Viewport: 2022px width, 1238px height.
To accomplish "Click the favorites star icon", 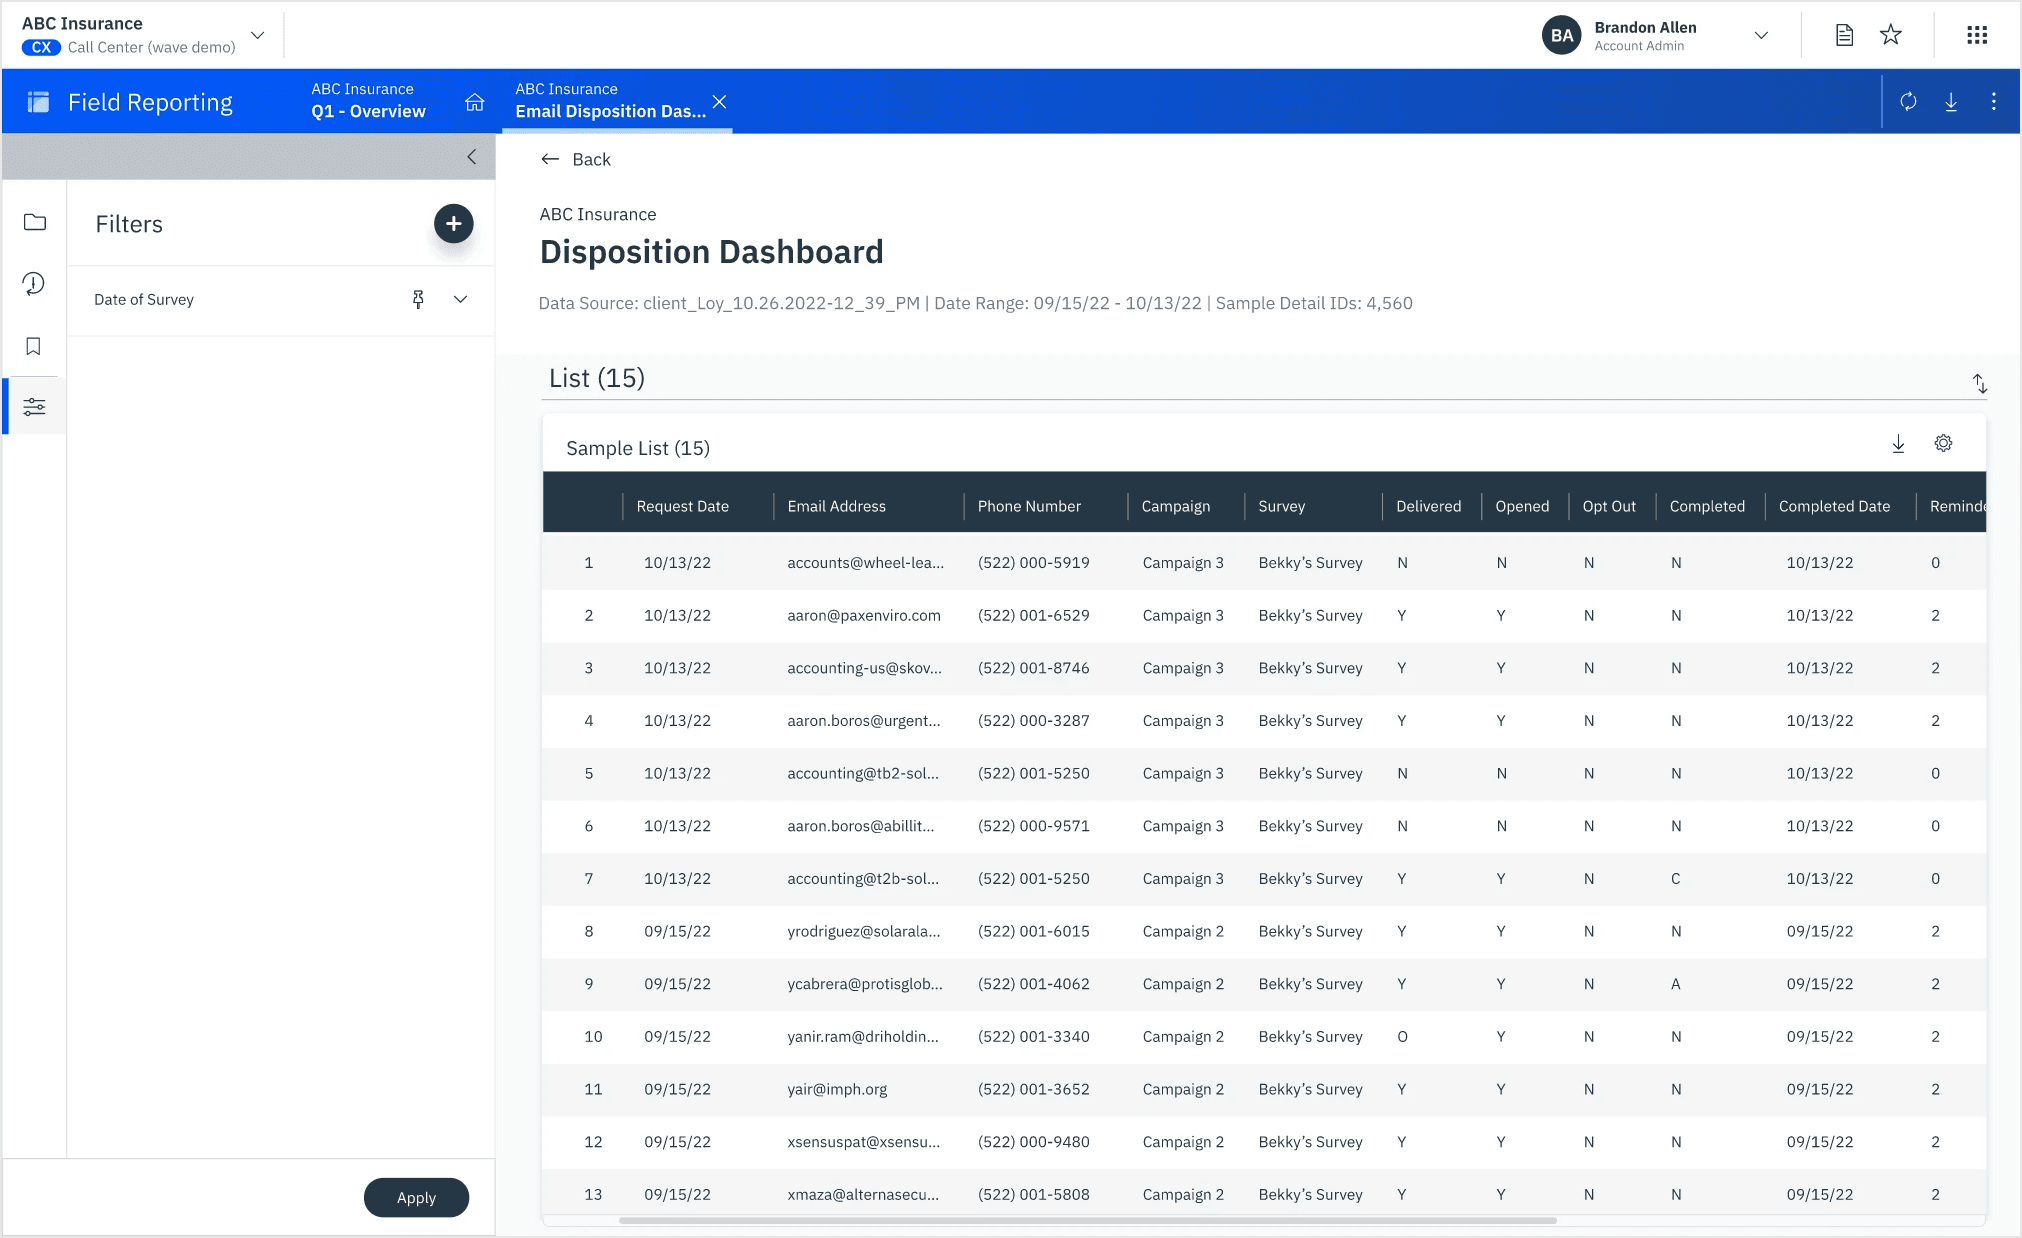I will [x=1890, y=35].
